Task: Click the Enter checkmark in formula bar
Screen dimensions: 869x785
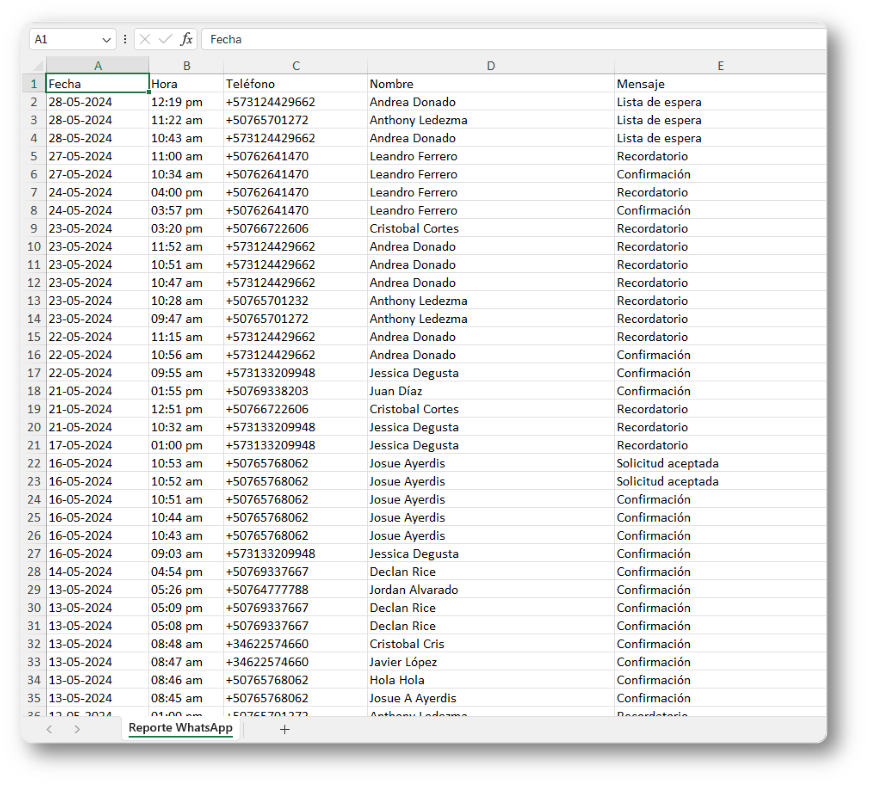Action: (x=165, y=39)
